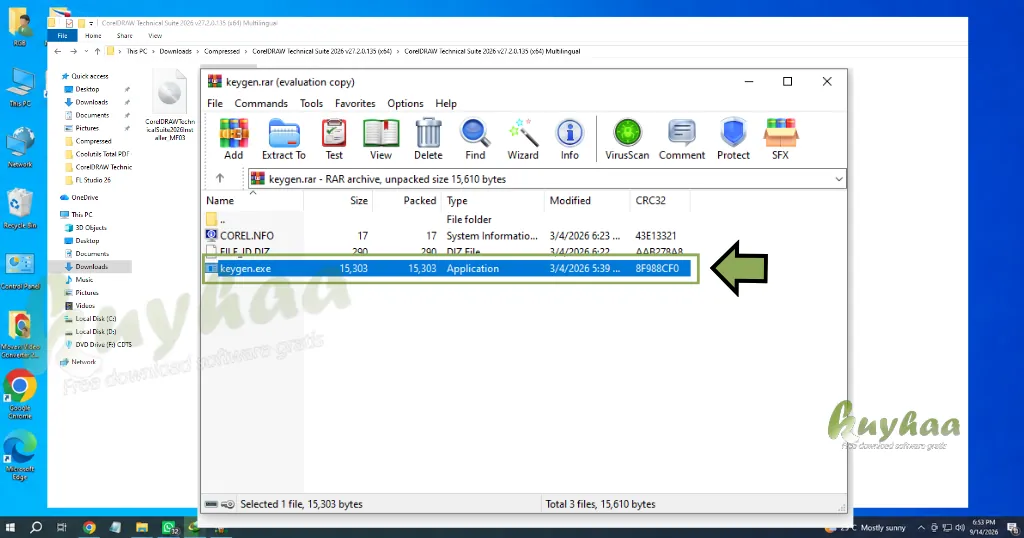Image resolution: width=1024 pixels, height=538 pixels.
Task: Select the CorelDRAW installer disc image file
Action: point(170,104)
